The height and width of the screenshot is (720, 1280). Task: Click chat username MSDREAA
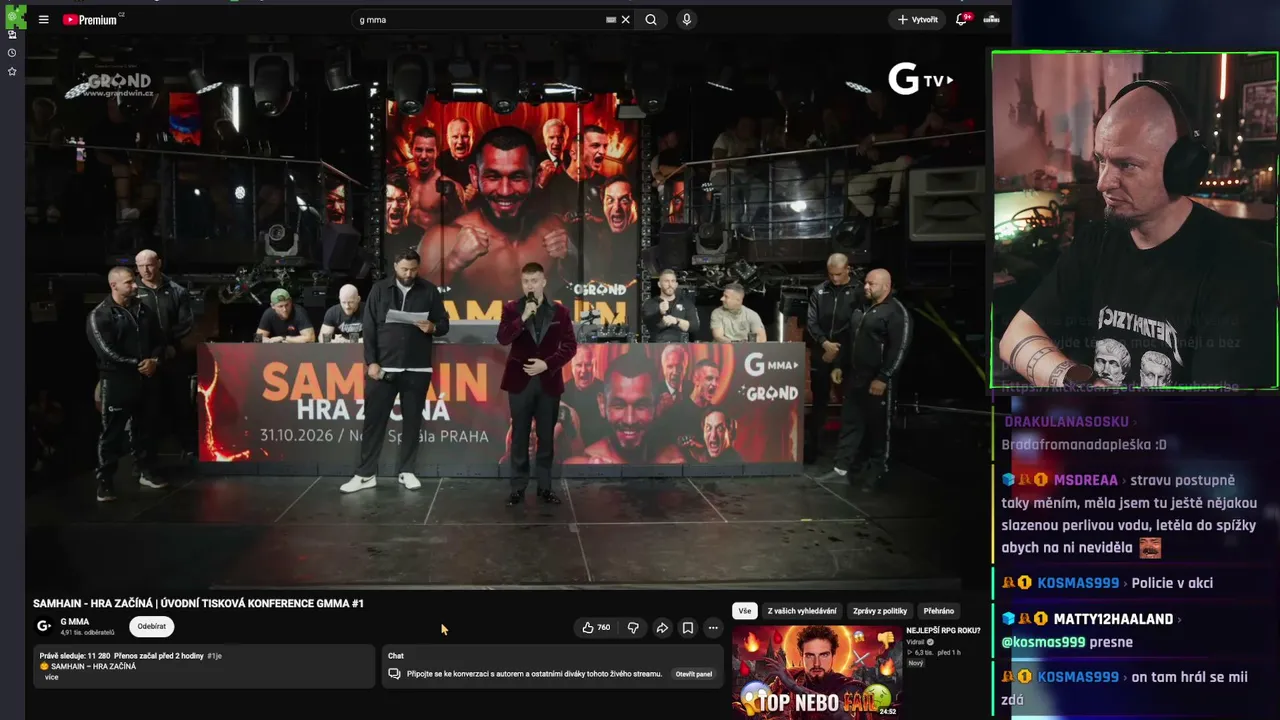click(x=1086, y=480)
